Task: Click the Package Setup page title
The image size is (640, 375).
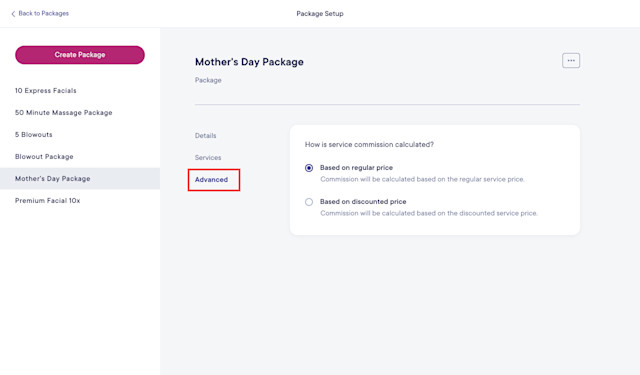Action: [x=320, y=13]
